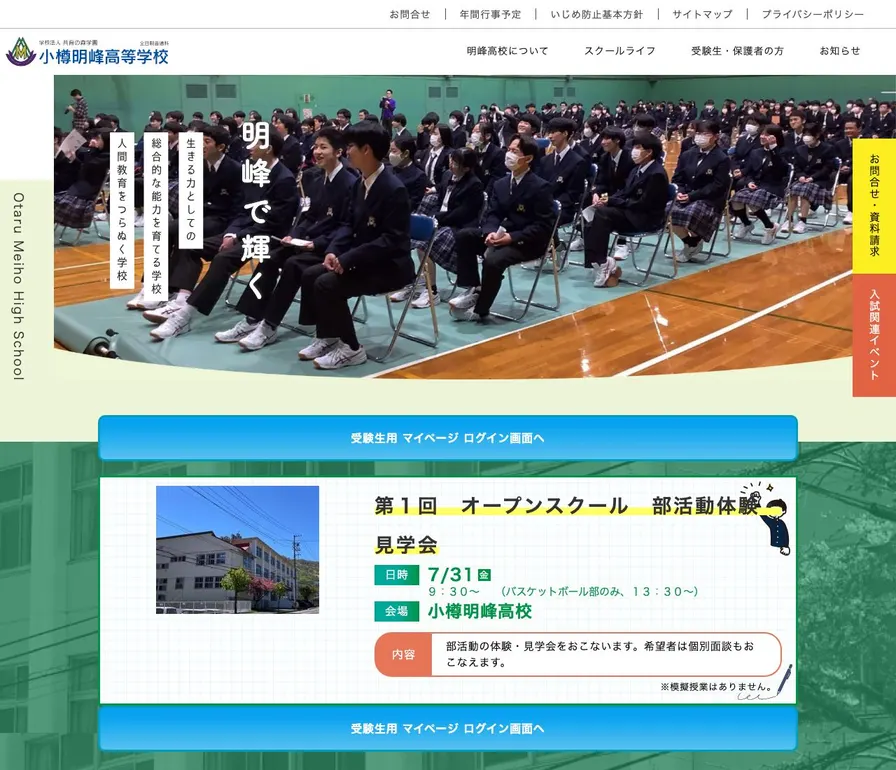Open the 受験生・保護者の方 menu

point(737,51)
